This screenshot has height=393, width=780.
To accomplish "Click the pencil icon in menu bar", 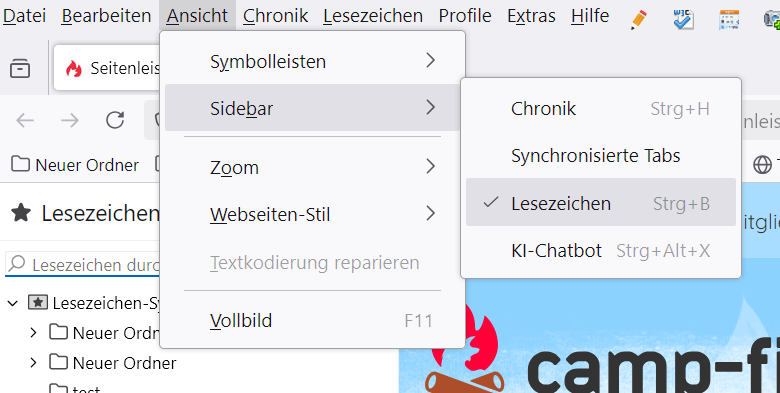I will pos(638,19).
